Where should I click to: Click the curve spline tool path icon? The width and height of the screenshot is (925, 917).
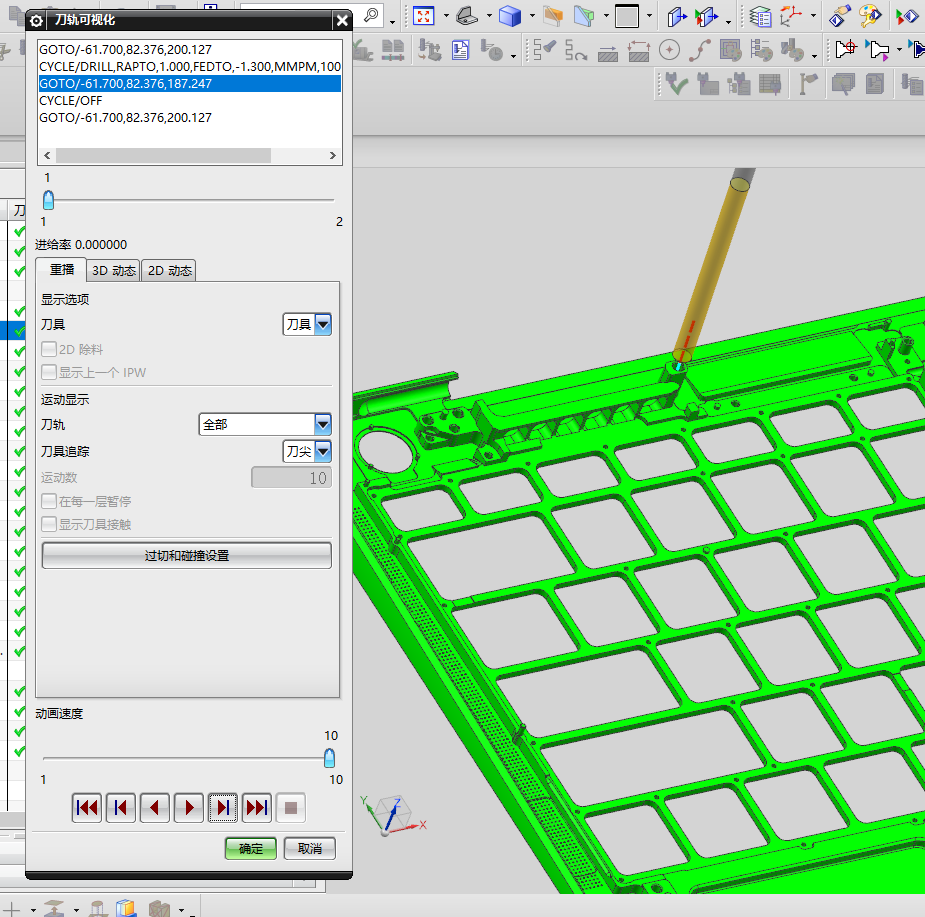[x=699, y=50]
